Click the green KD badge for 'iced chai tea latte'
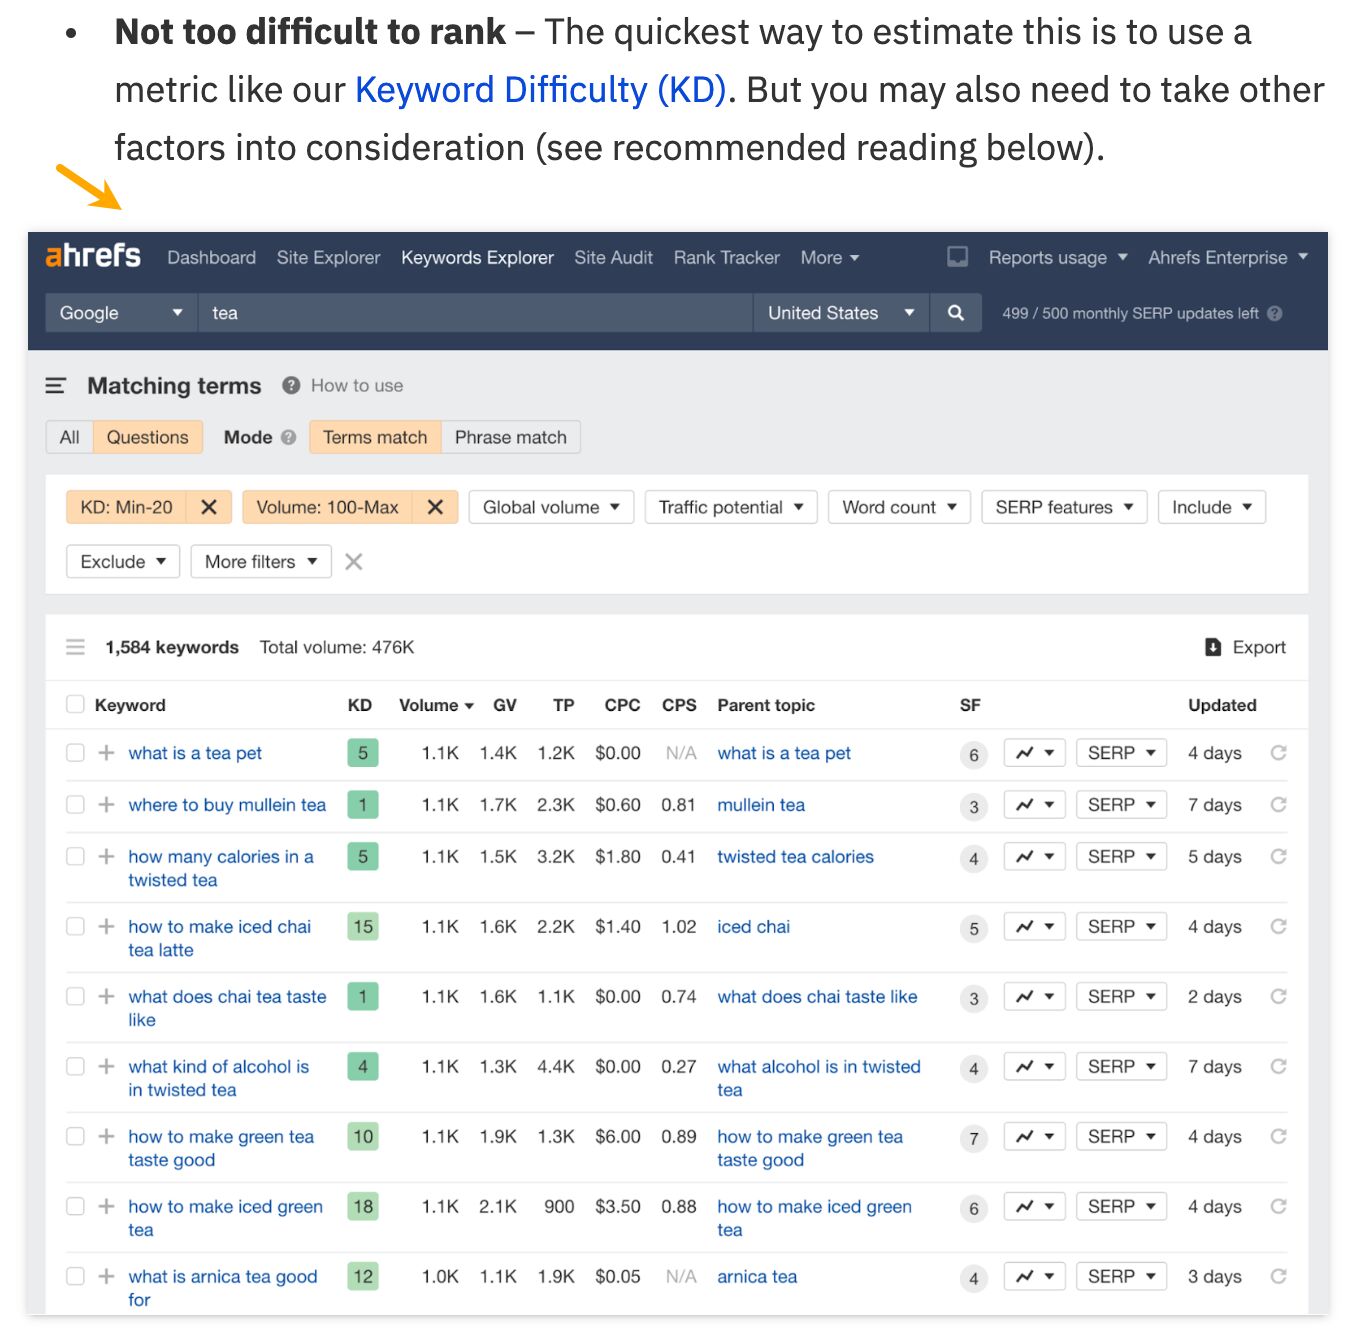 click(x=362, y=926)
